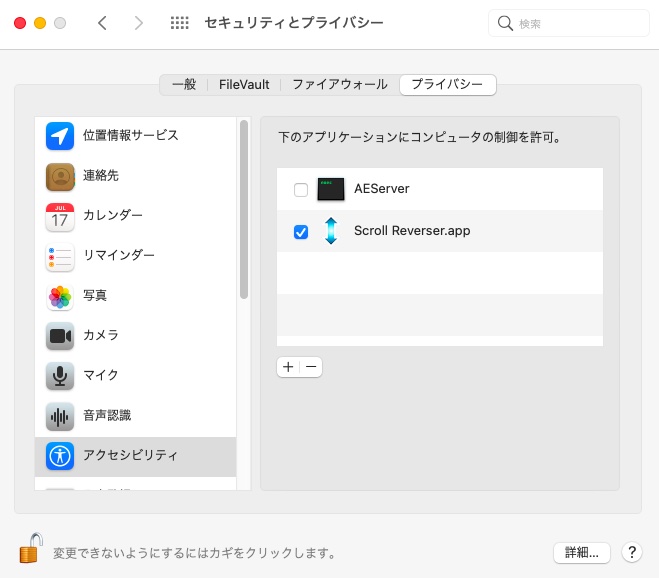Enable the AEServer checkbox
The width and height of the screenshot is (659, 578).
pyautogui.click(x=301, y=190)
